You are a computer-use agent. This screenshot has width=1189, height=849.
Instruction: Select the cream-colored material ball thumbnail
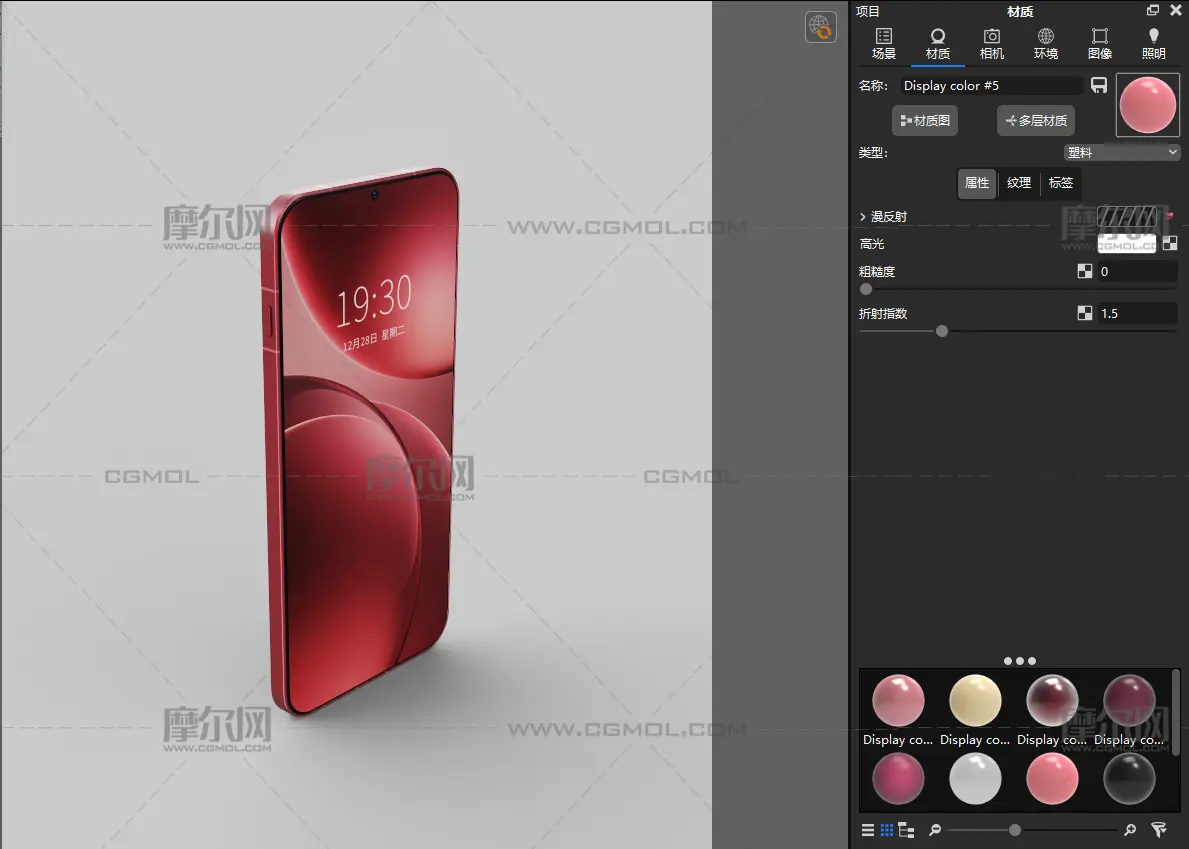tap(975, 700)
